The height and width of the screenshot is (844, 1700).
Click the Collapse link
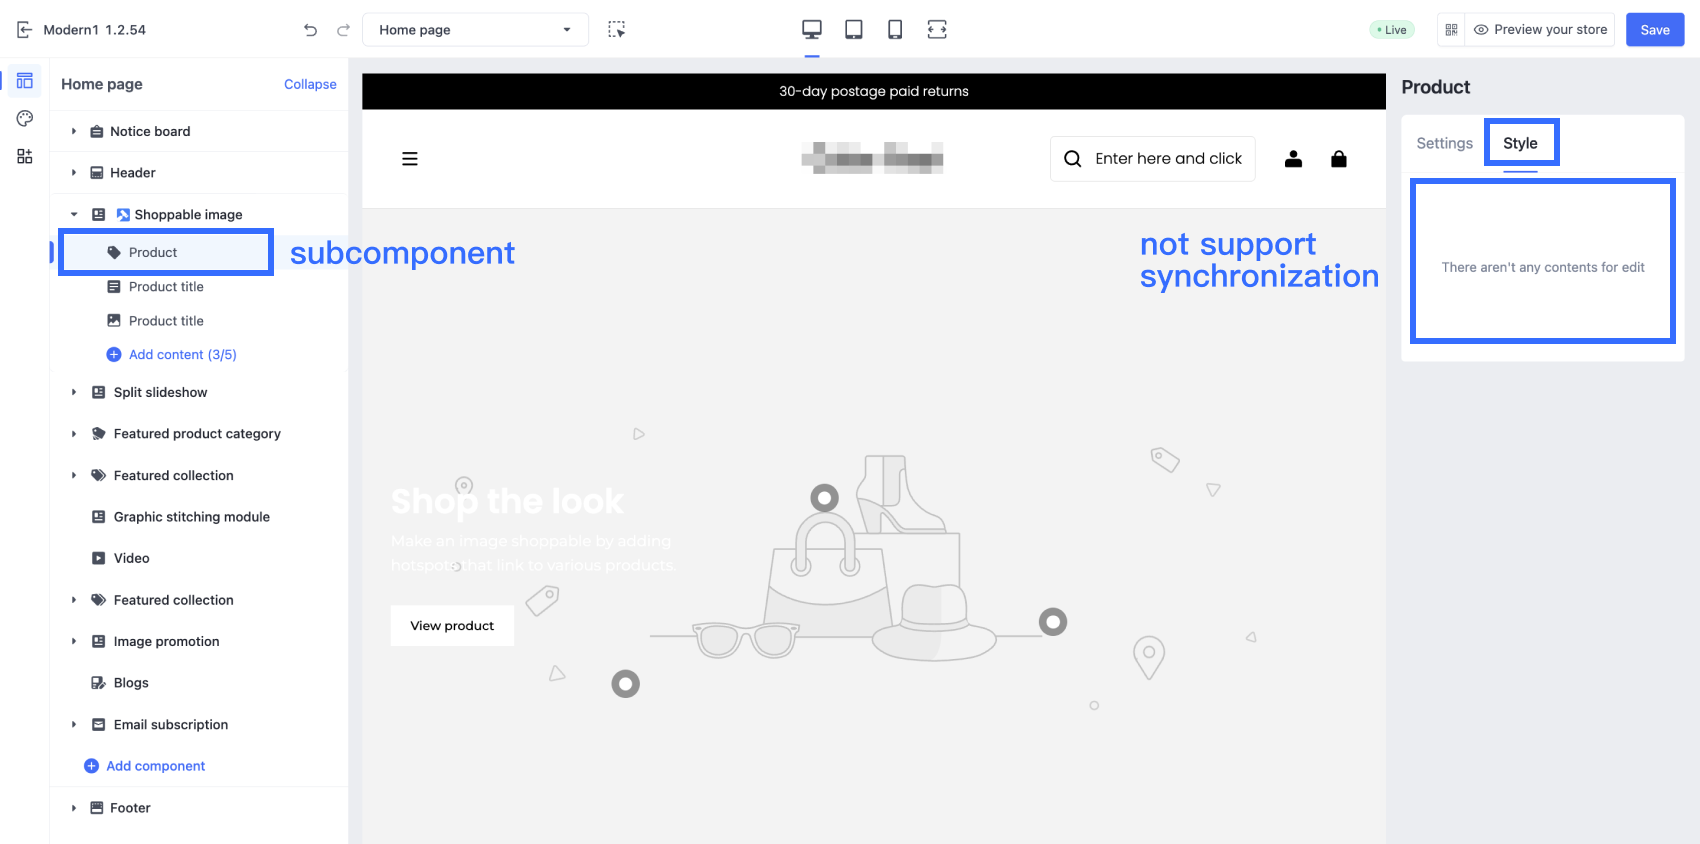310,85
